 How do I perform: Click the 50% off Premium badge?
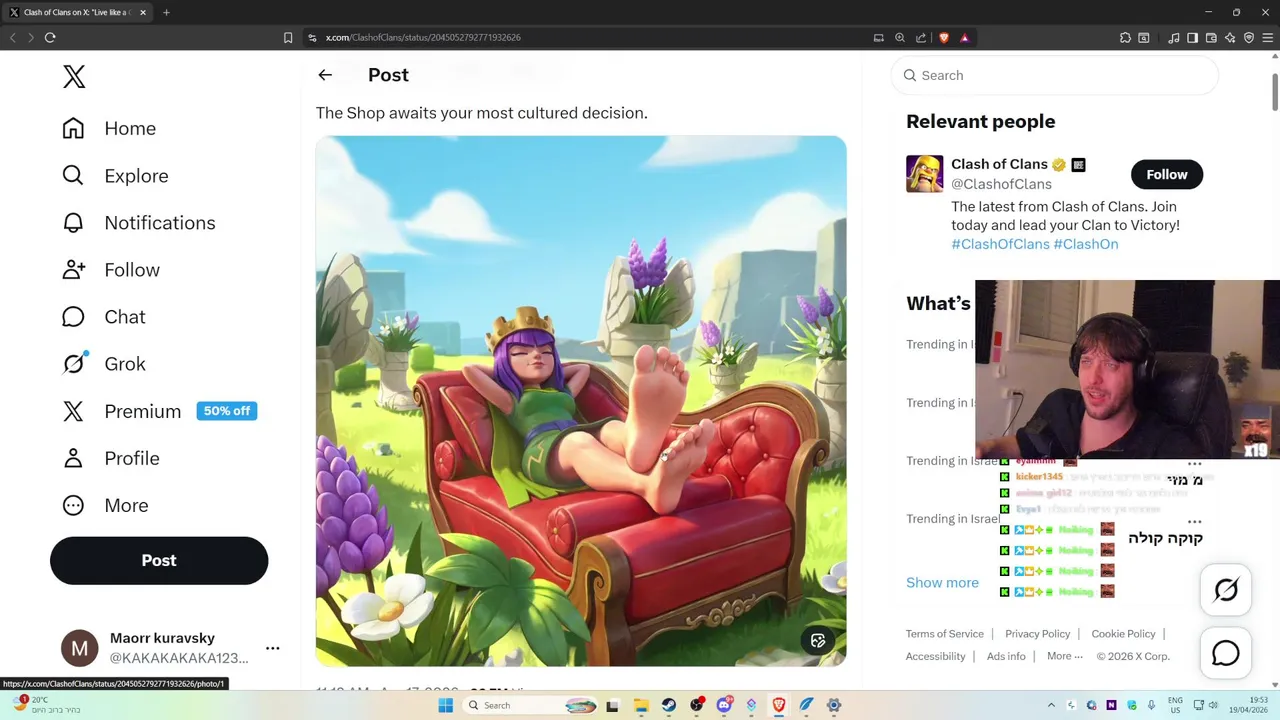point(227,411)
